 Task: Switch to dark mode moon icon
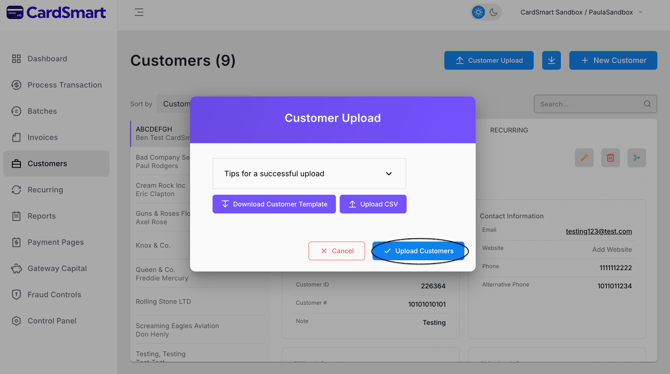[x=494, y=12]
